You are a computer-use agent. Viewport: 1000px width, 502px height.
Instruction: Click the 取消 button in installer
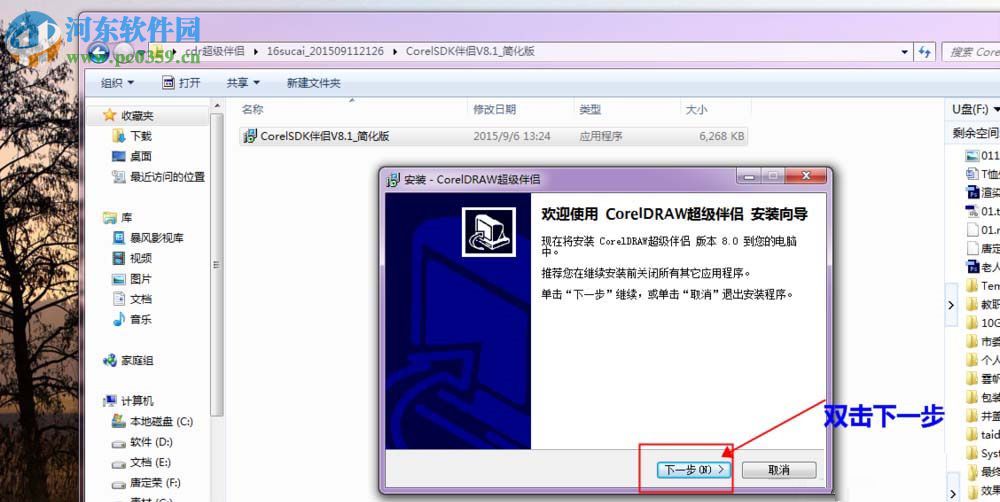tap(779, 469)
